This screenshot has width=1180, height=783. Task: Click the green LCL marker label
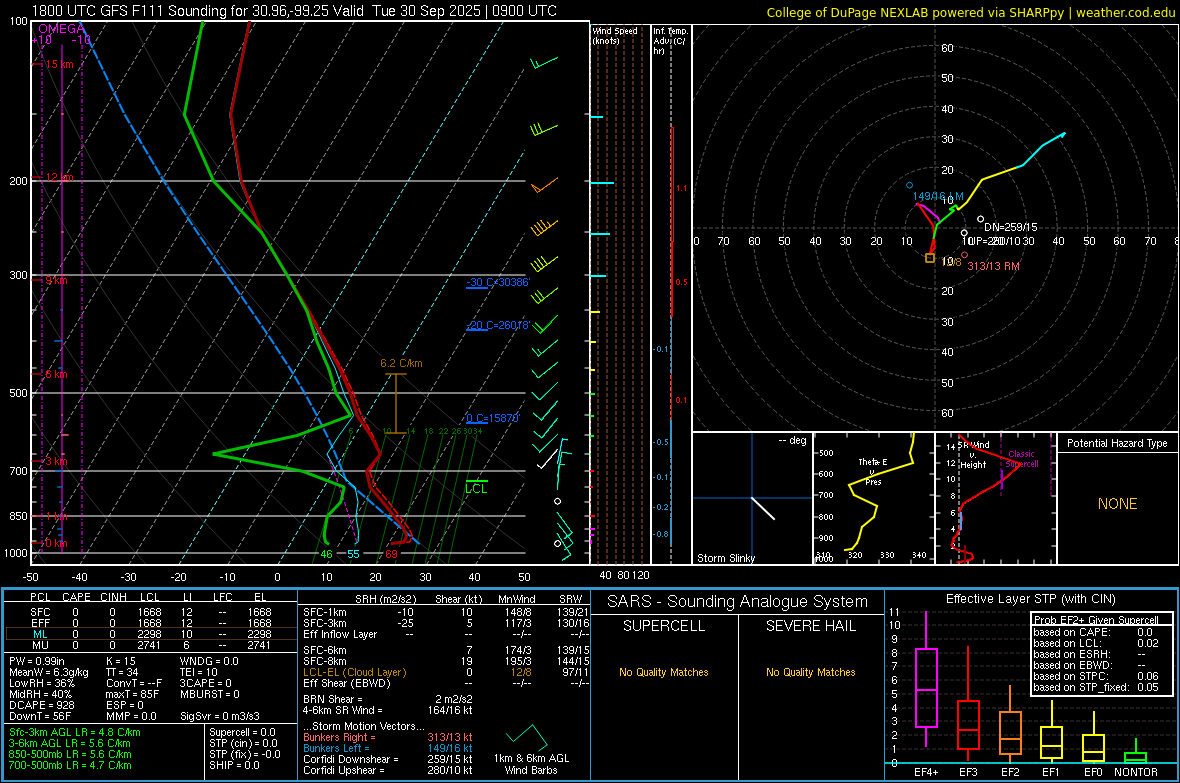476,489
